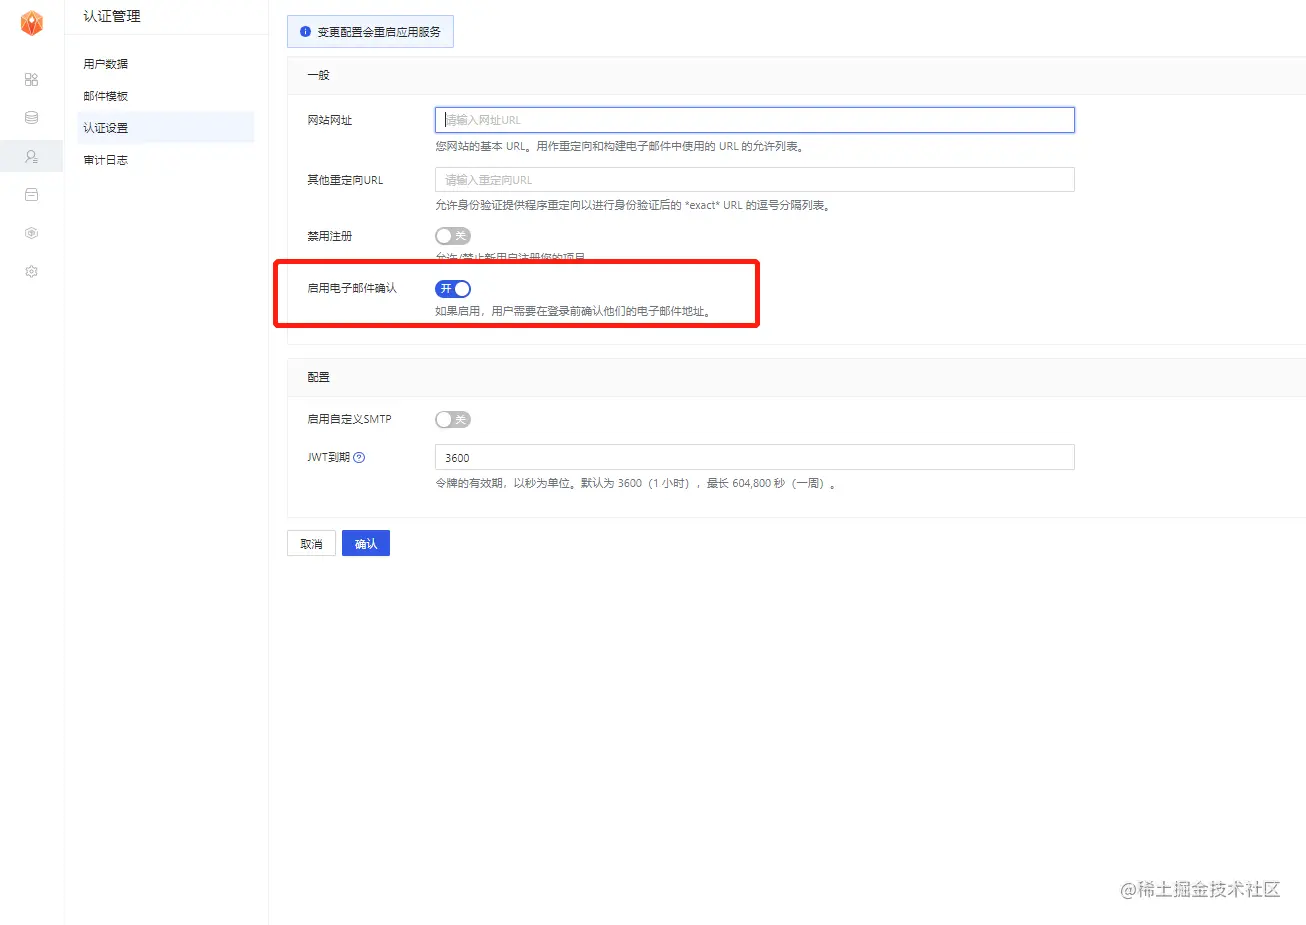Click the 允许身份验证提供程序重定向 description text

tap(633, 206)
